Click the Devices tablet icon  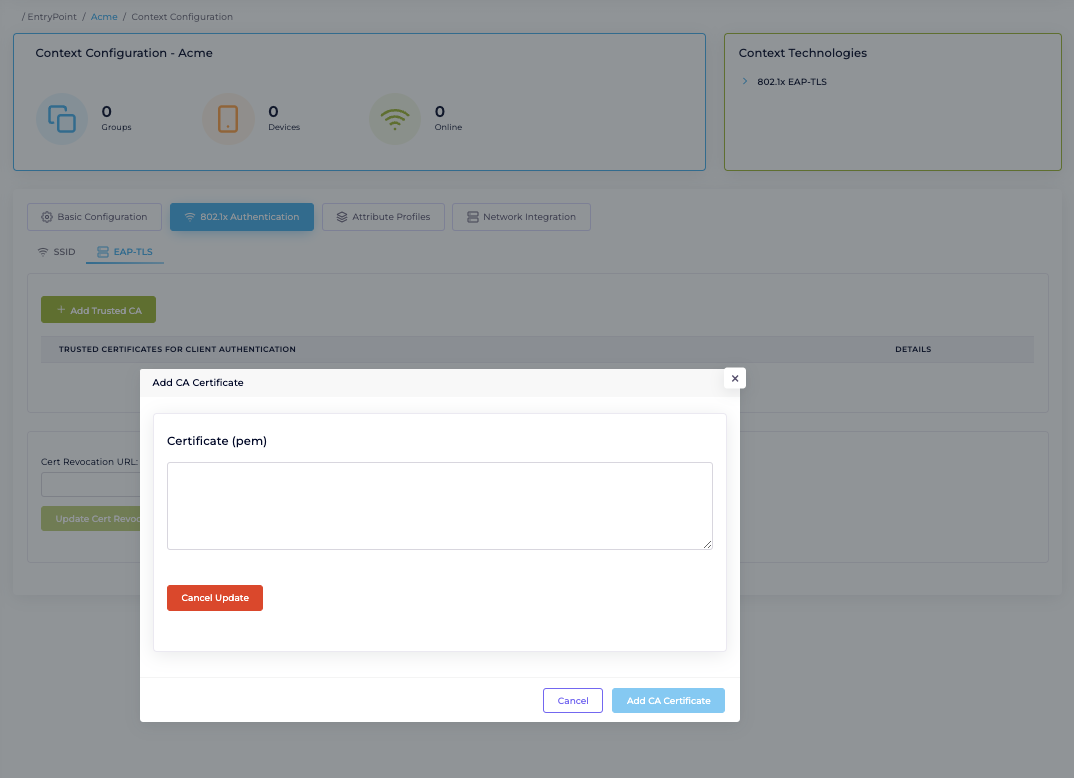[228, 119]
